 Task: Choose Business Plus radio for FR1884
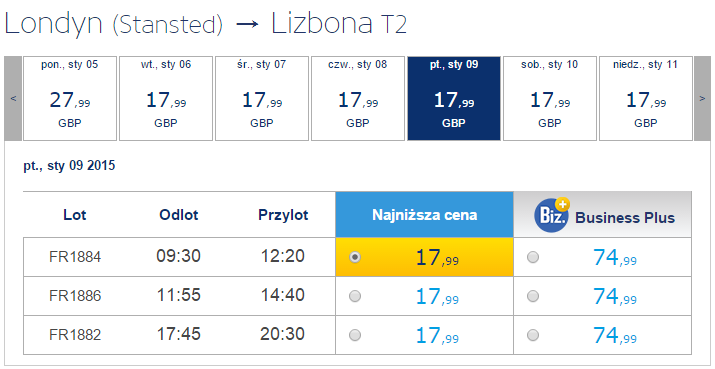coord(533,257)
